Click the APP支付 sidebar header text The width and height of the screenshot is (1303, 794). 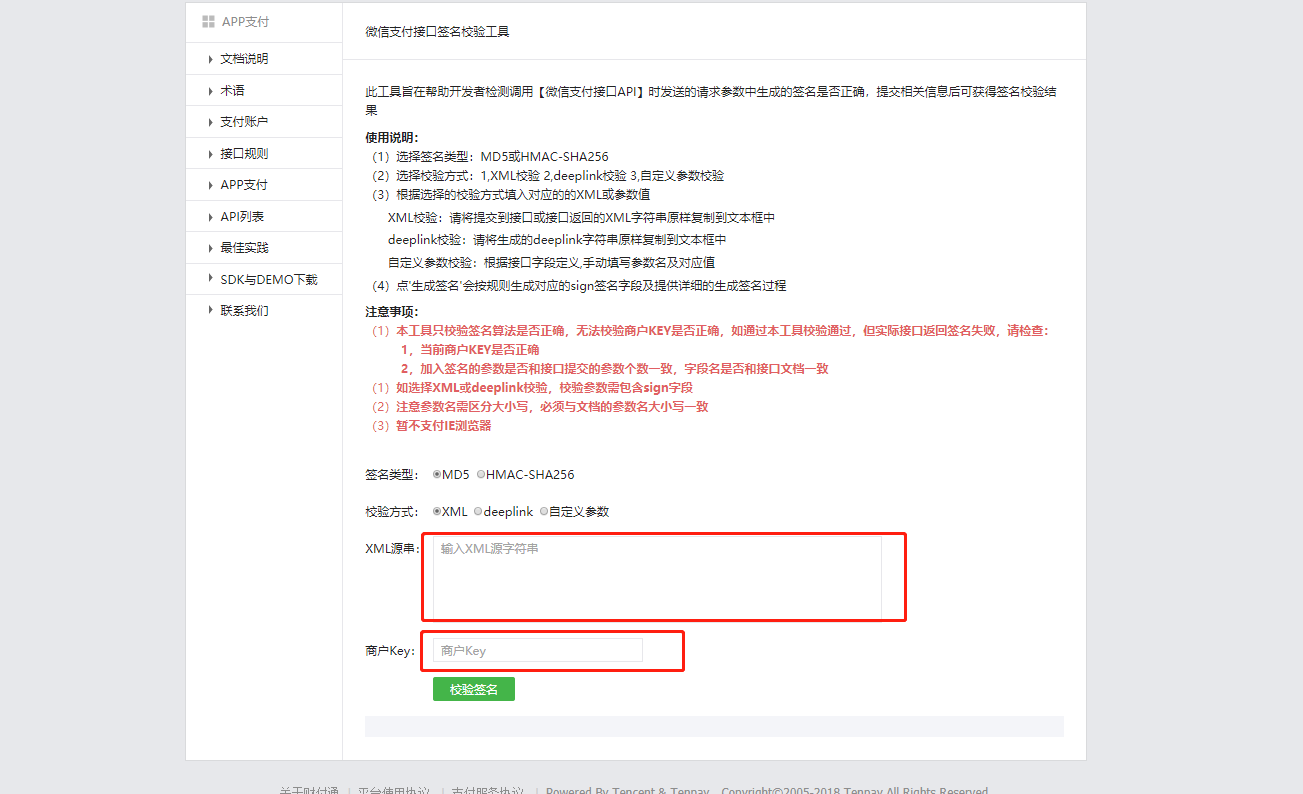[245, 22]
